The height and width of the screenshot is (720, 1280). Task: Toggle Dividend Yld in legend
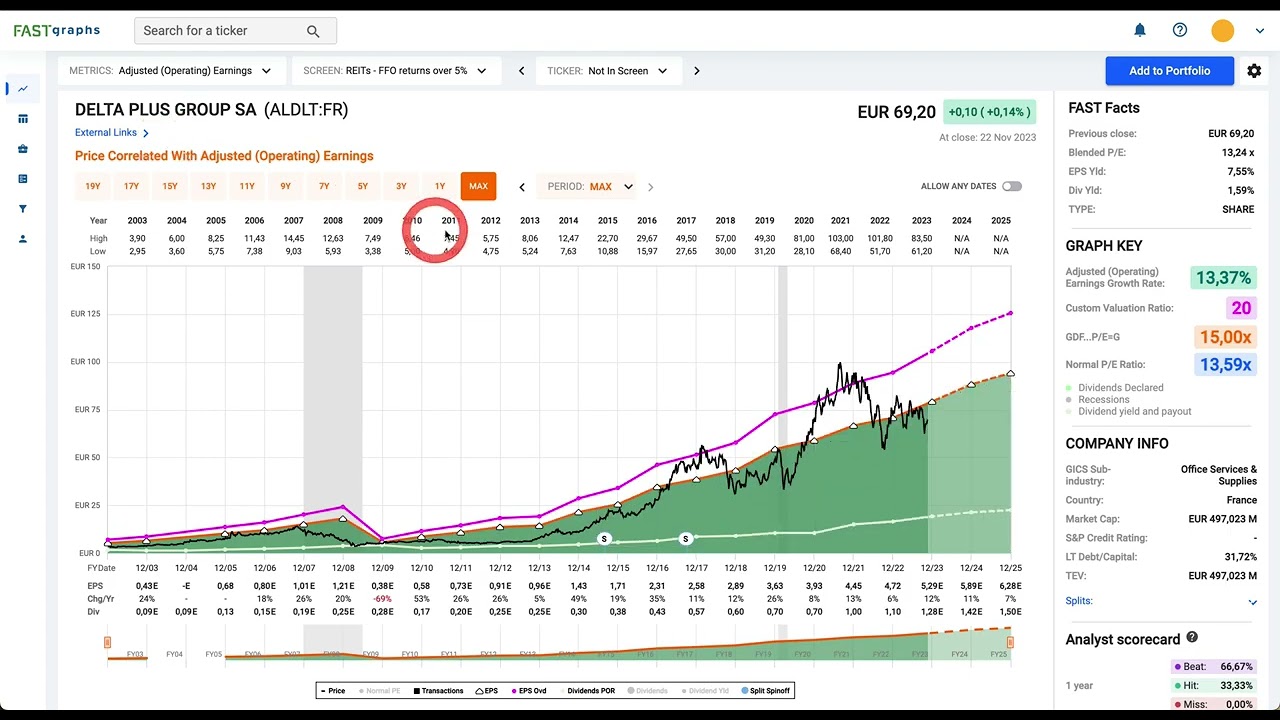point(705,691)
